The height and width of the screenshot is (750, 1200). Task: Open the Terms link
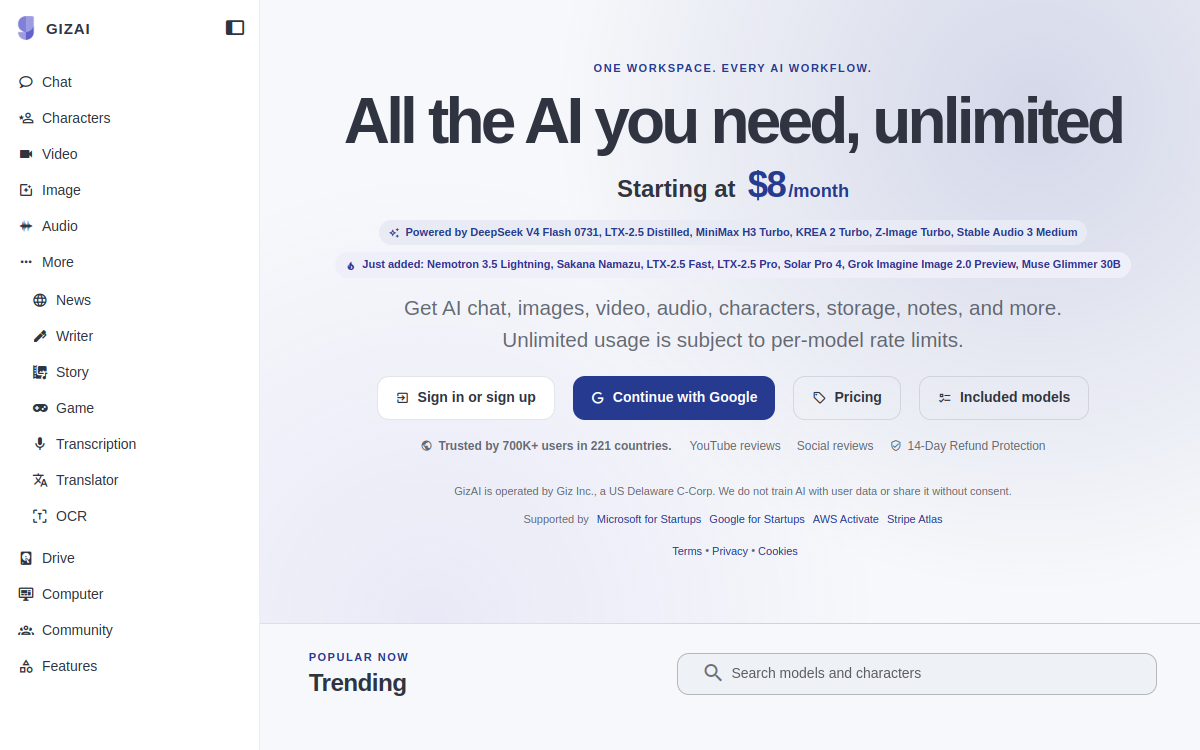pos(687,551)
